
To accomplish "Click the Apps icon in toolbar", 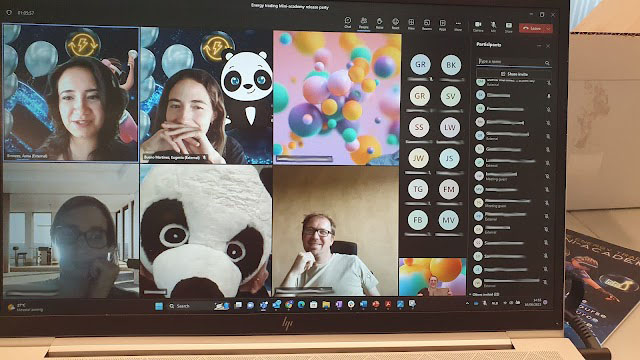I will click(x=442, y=24).
